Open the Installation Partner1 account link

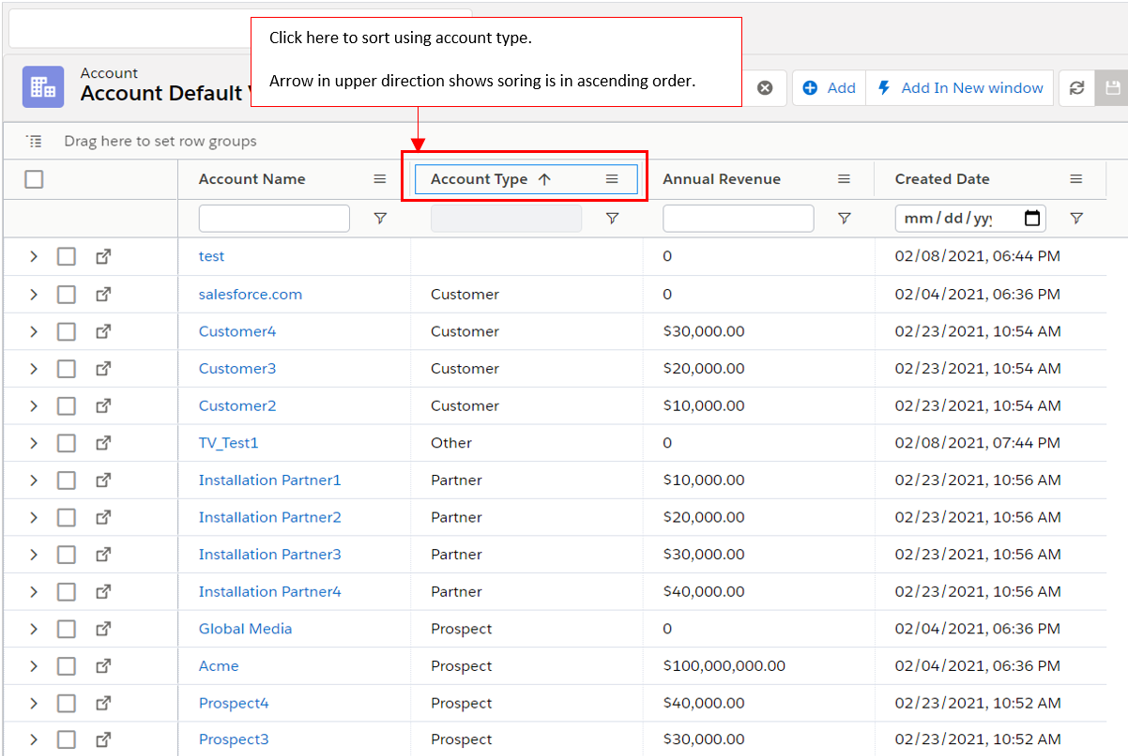coord(269,480)
